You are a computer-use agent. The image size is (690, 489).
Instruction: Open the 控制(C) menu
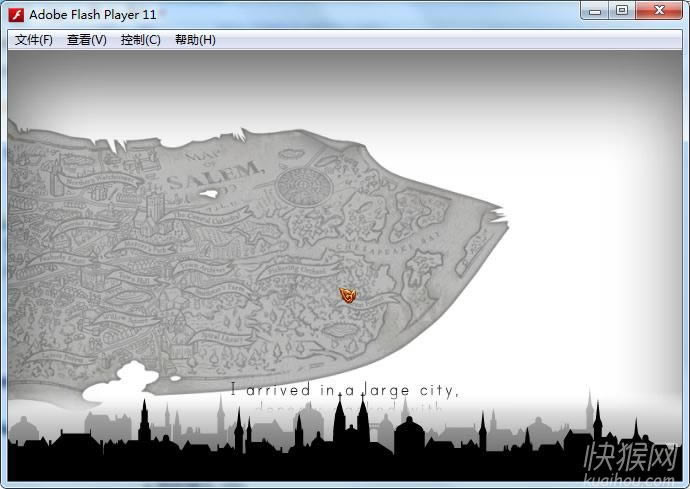[x=140, y=40]
